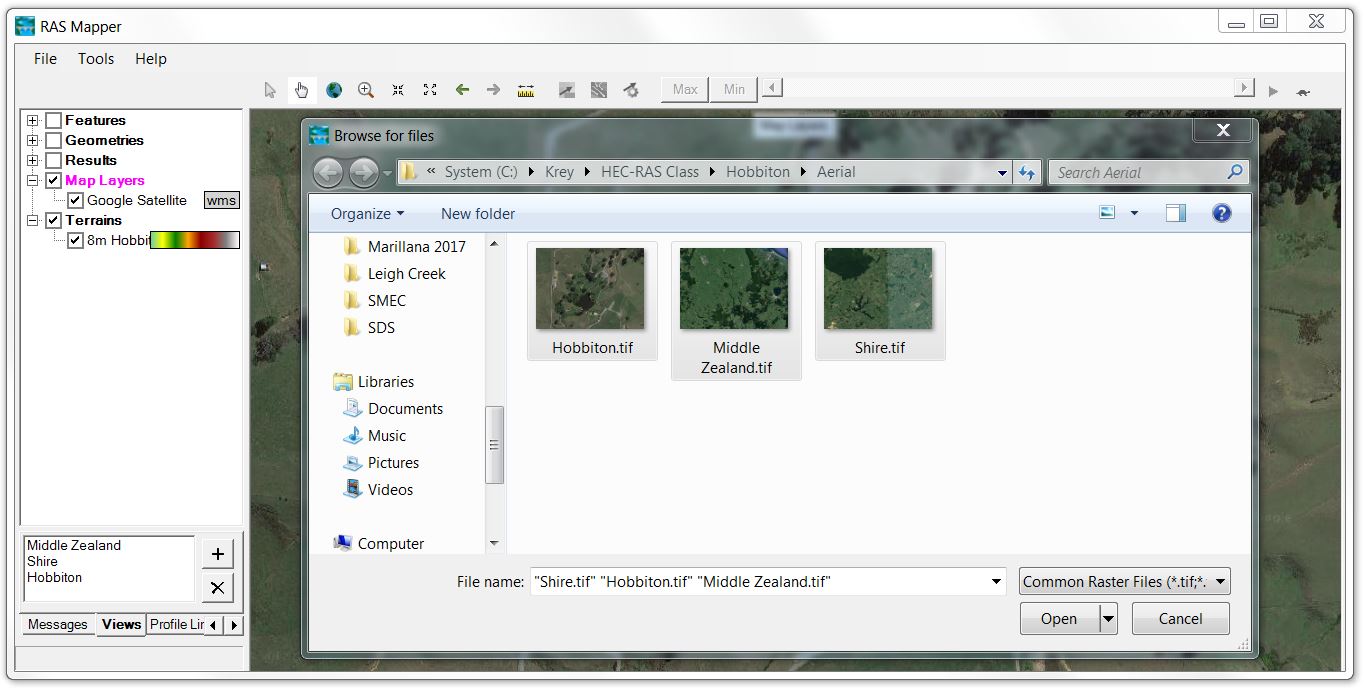Screen dimensions: 1364x692
Task: Select the measure ruler tool
Action: click(526, 90)
